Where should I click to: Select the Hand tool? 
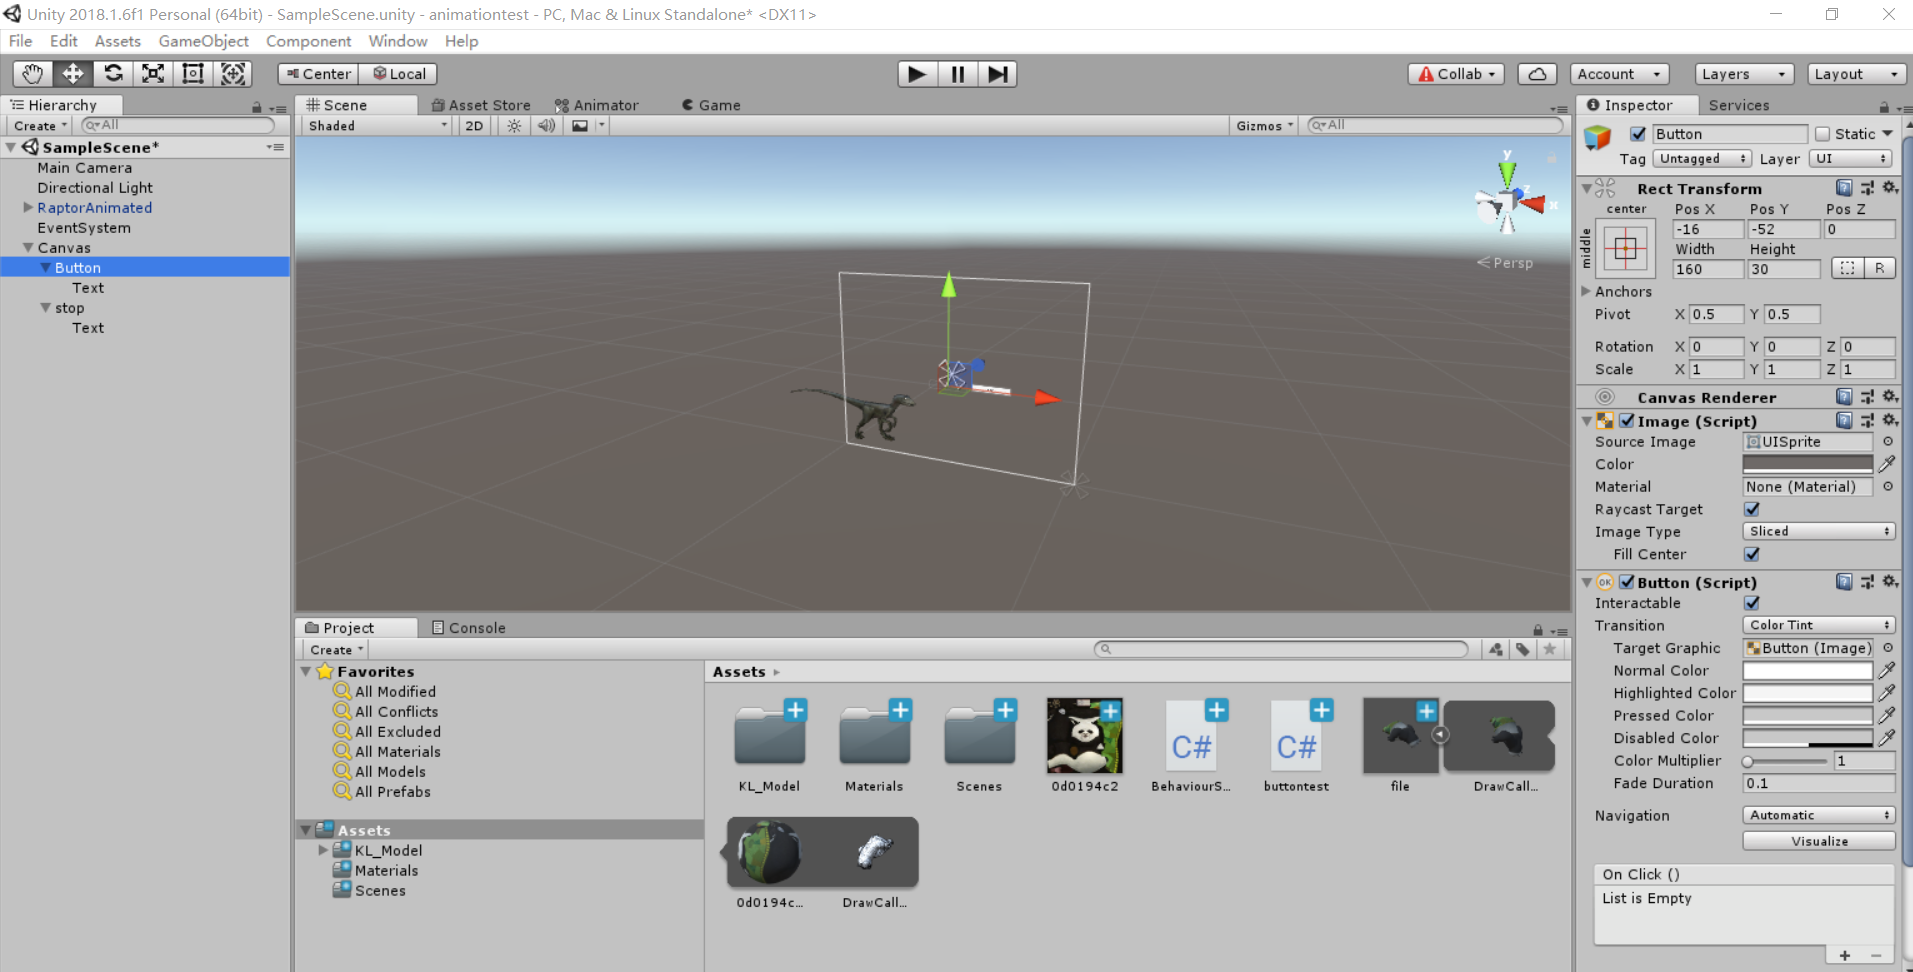31,73
